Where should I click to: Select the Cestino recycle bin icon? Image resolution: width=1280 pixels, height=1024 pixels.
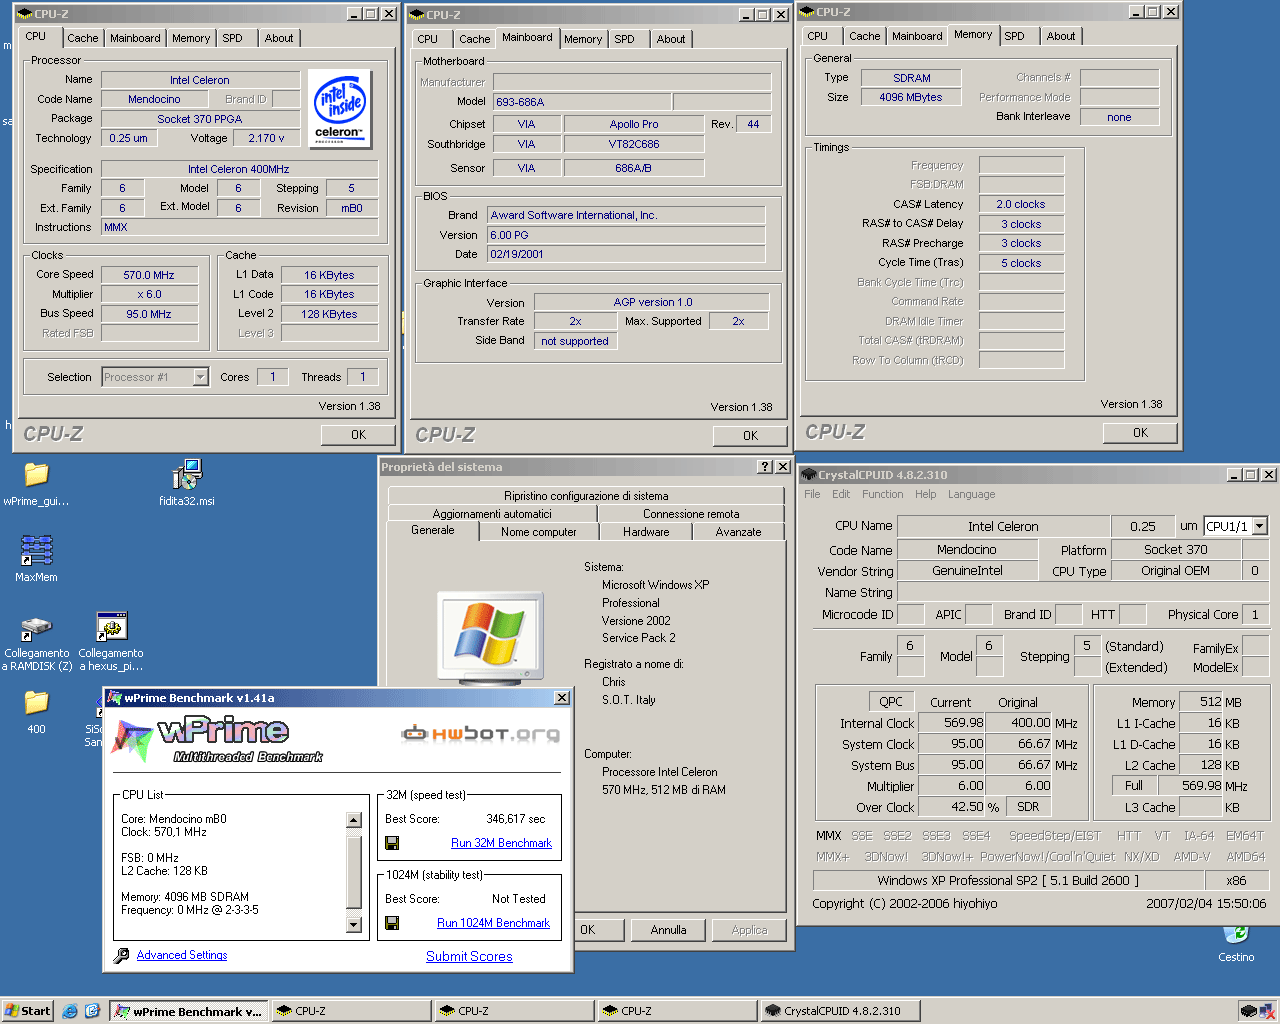1236,934
